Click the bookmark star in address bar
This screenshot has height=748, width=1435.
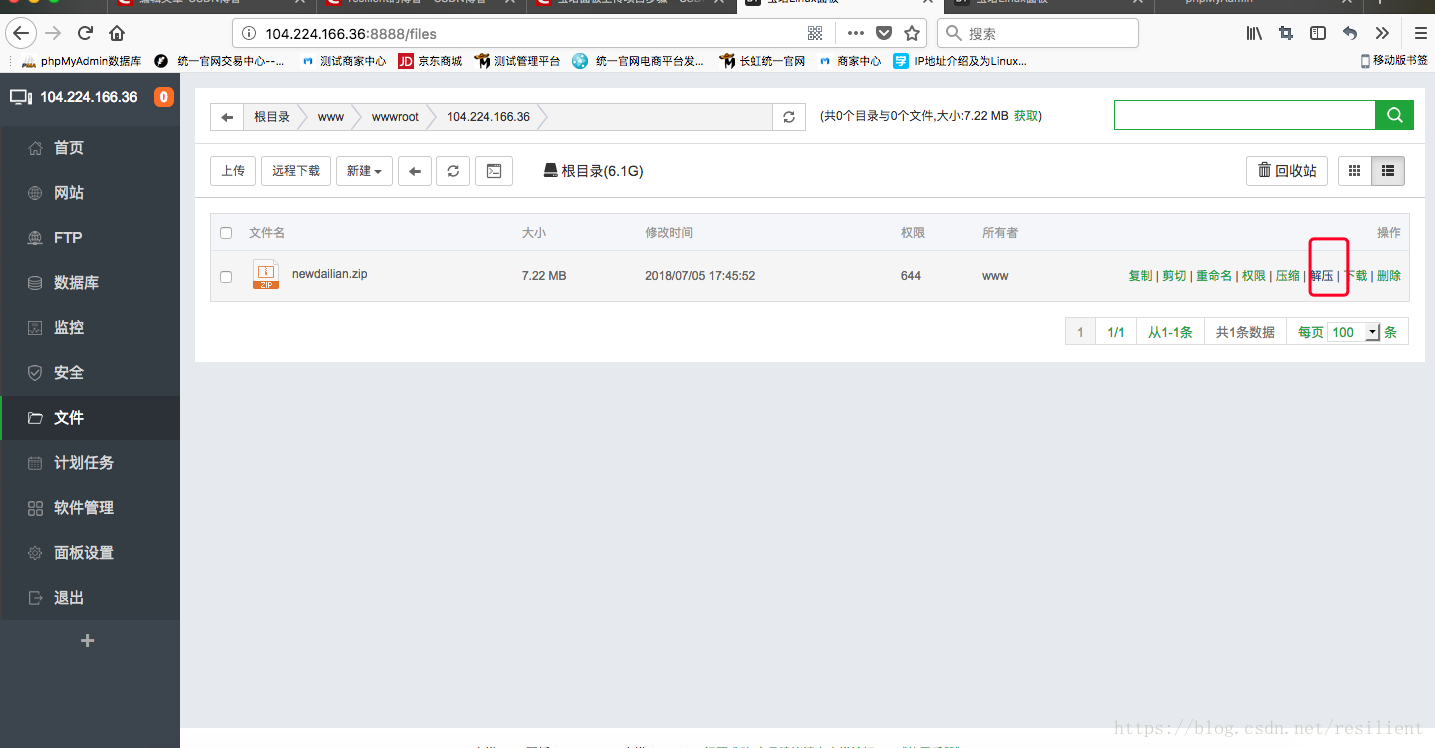click(x=912, y=33)
